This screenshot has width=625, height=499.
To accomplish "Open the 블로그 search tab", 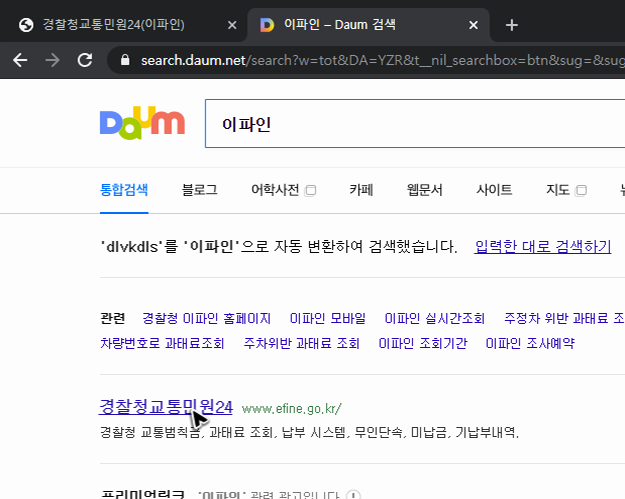I will click(200, 190).
